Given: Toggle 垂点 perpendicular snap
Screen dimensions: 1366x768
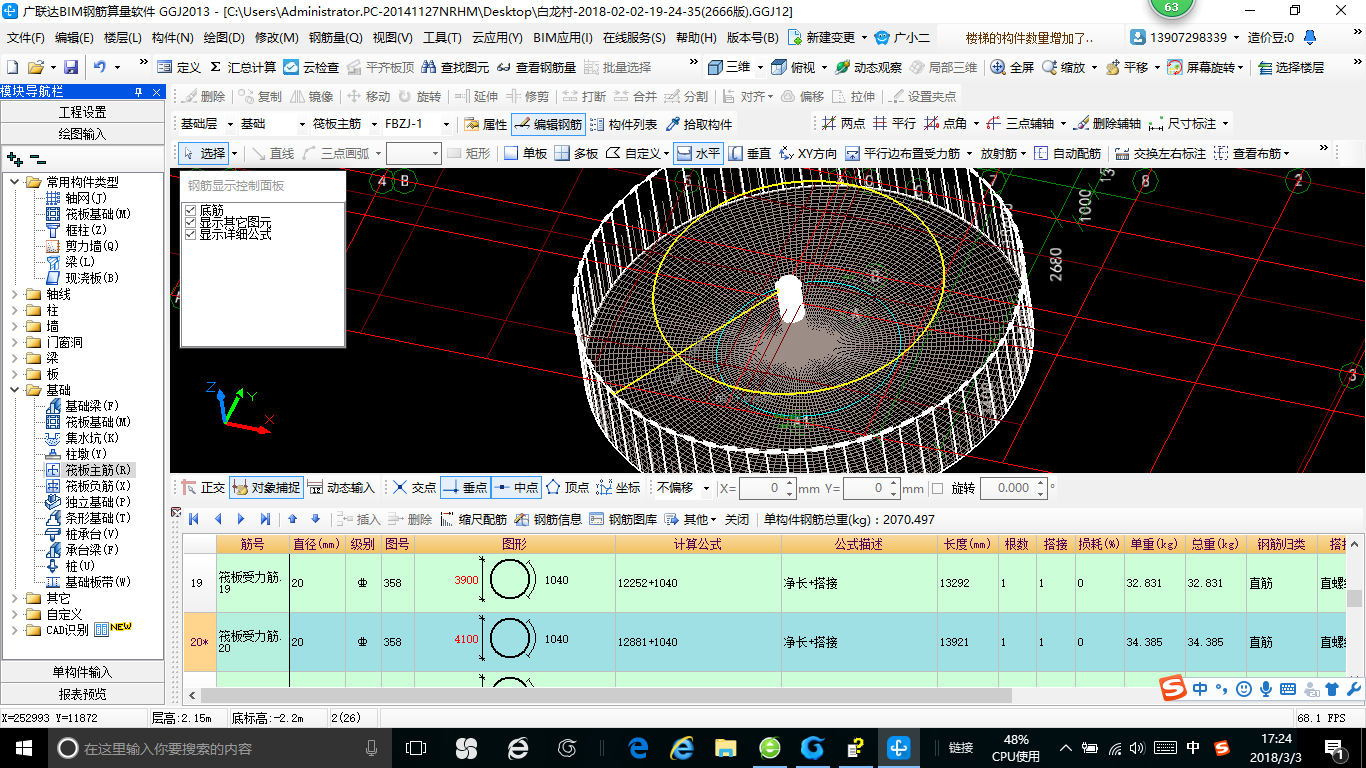Looking at the screenshot, I should pyautogui.click(x=464, y=488).
